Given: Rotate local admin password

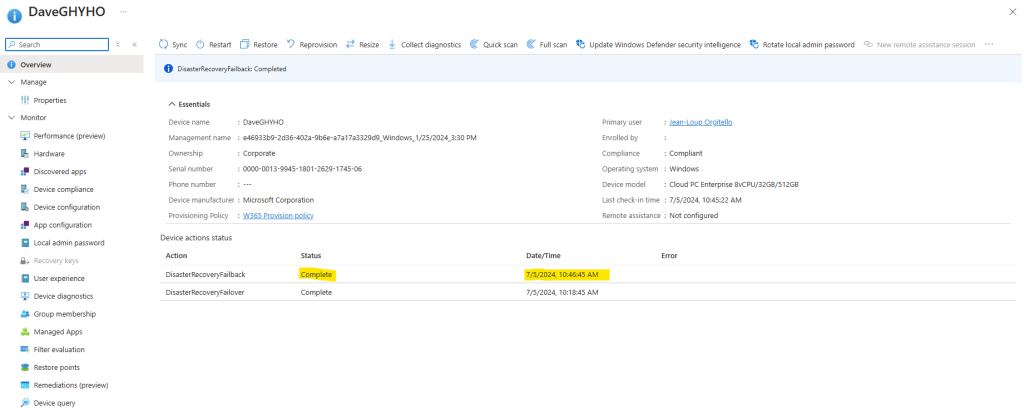Looking at the screenshot, I should (x=802, y=44).
